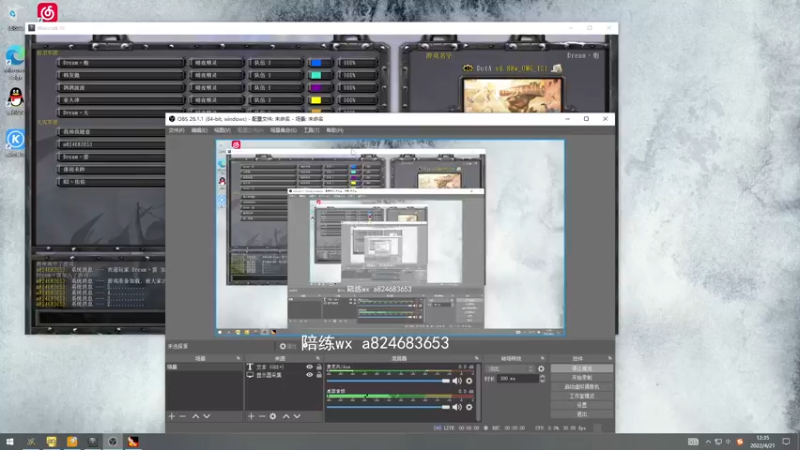
Task: Open the scene transition type dropdown
Action: 510,368
